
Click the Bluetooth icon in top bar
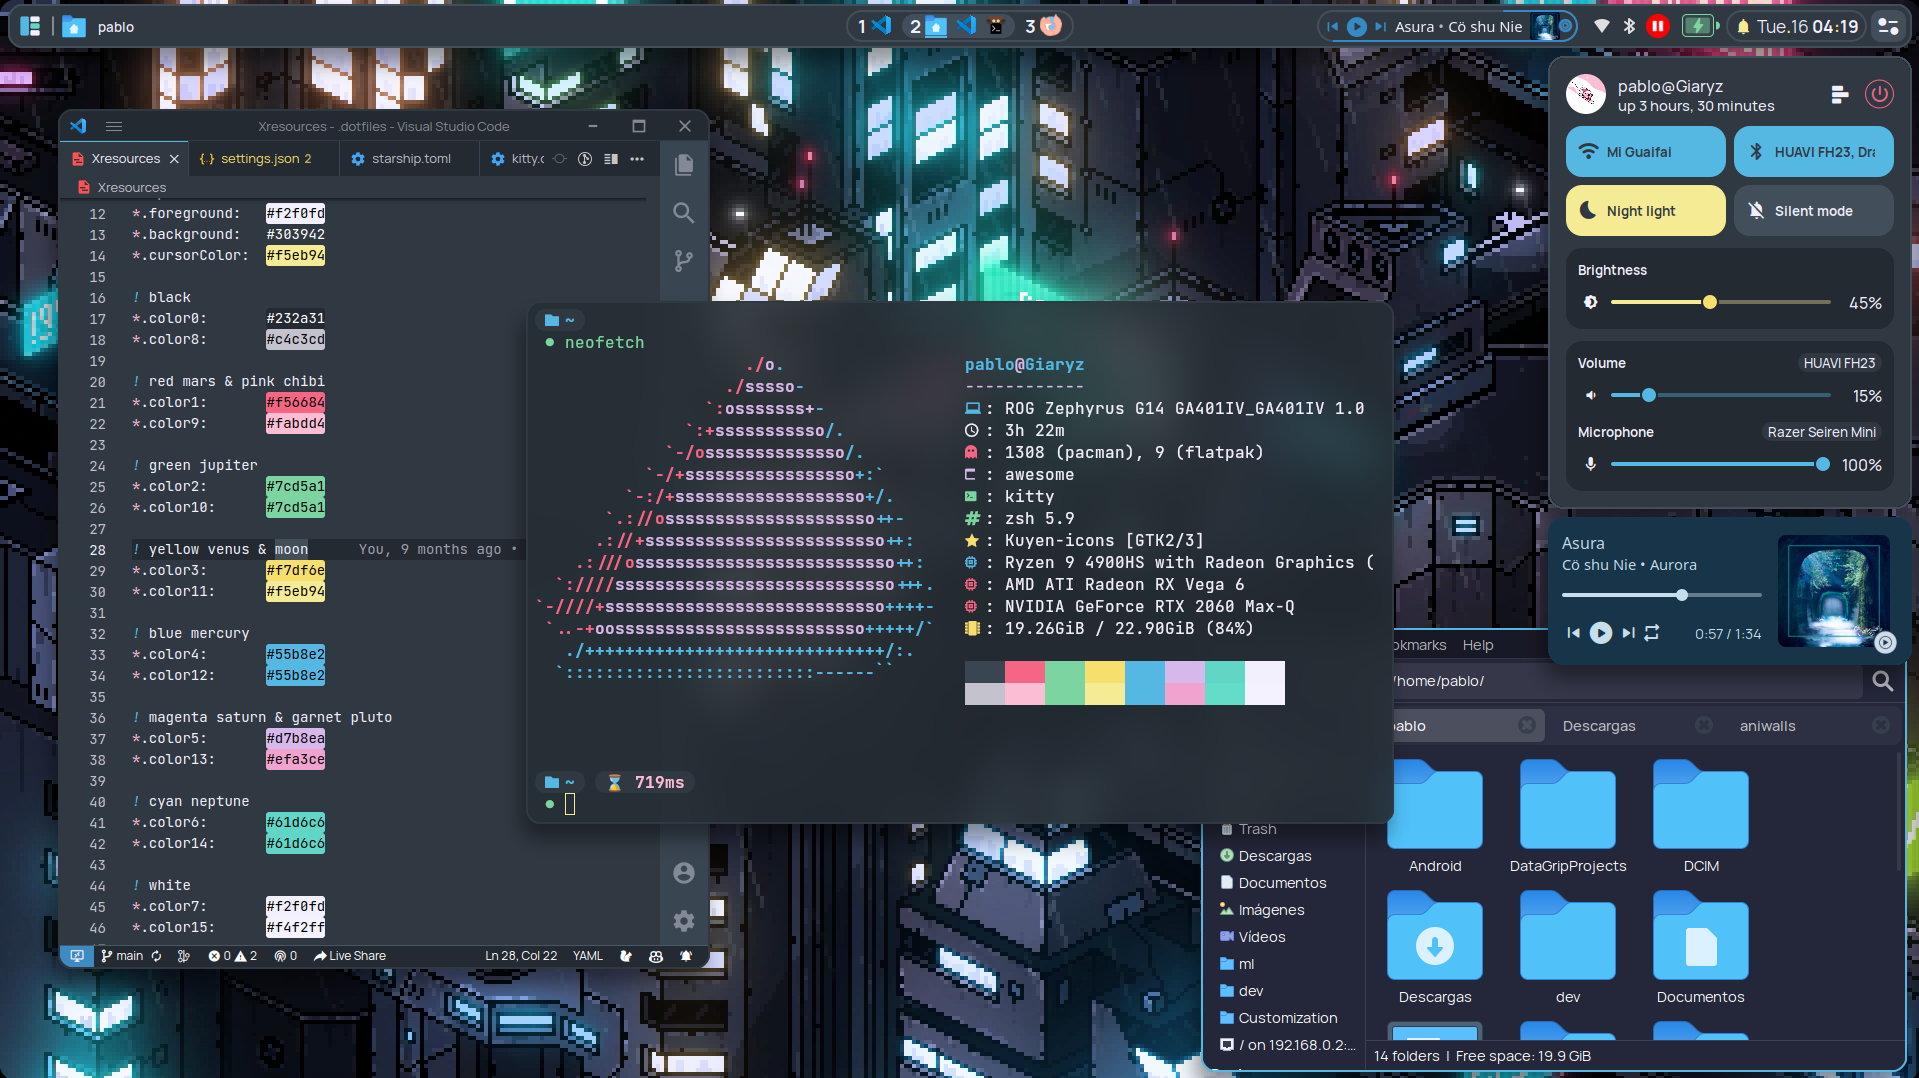click(1629, 26)
